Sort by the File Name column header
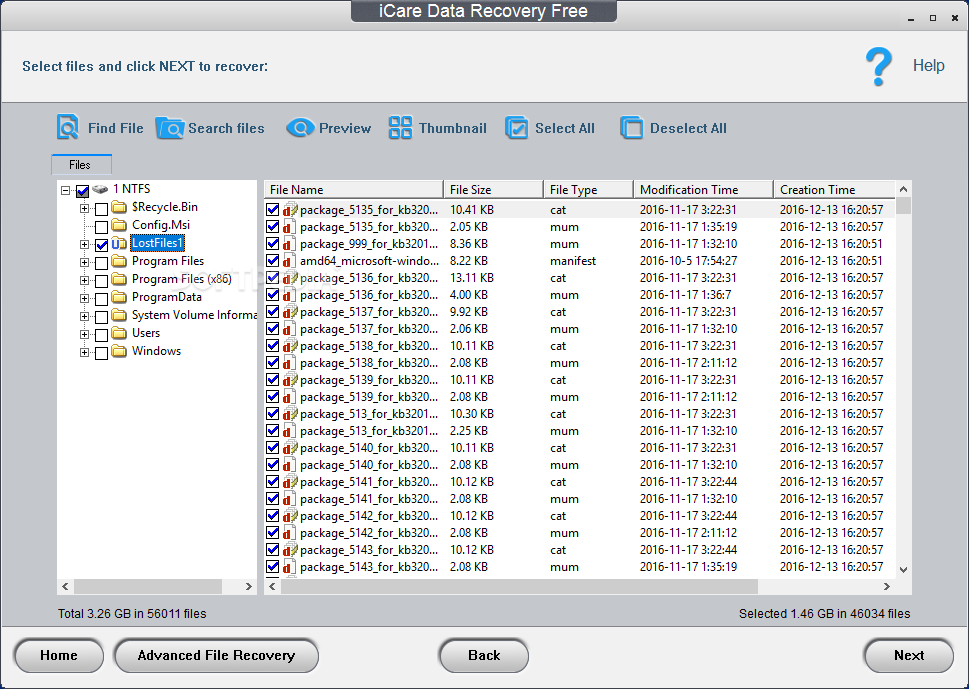969x689 pixels. 354,190
